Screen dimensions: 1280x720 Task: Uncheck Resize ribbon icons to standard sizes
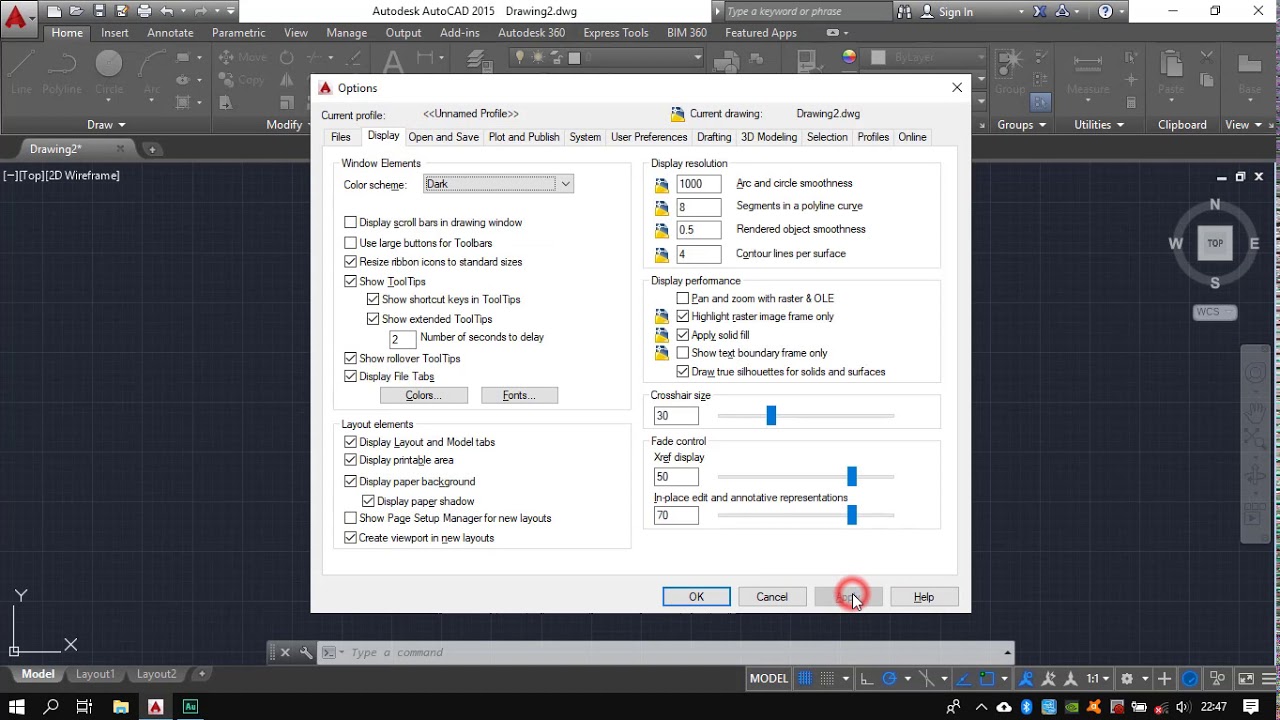pyautogui.click(x=350, y=262)
